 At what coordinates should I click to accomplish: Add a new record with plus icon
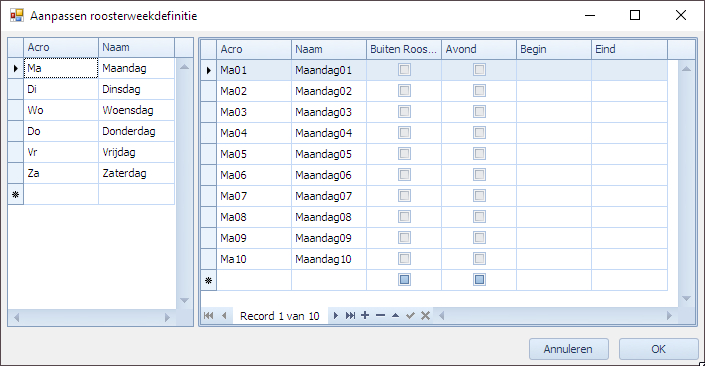click(x=365, y=315)
